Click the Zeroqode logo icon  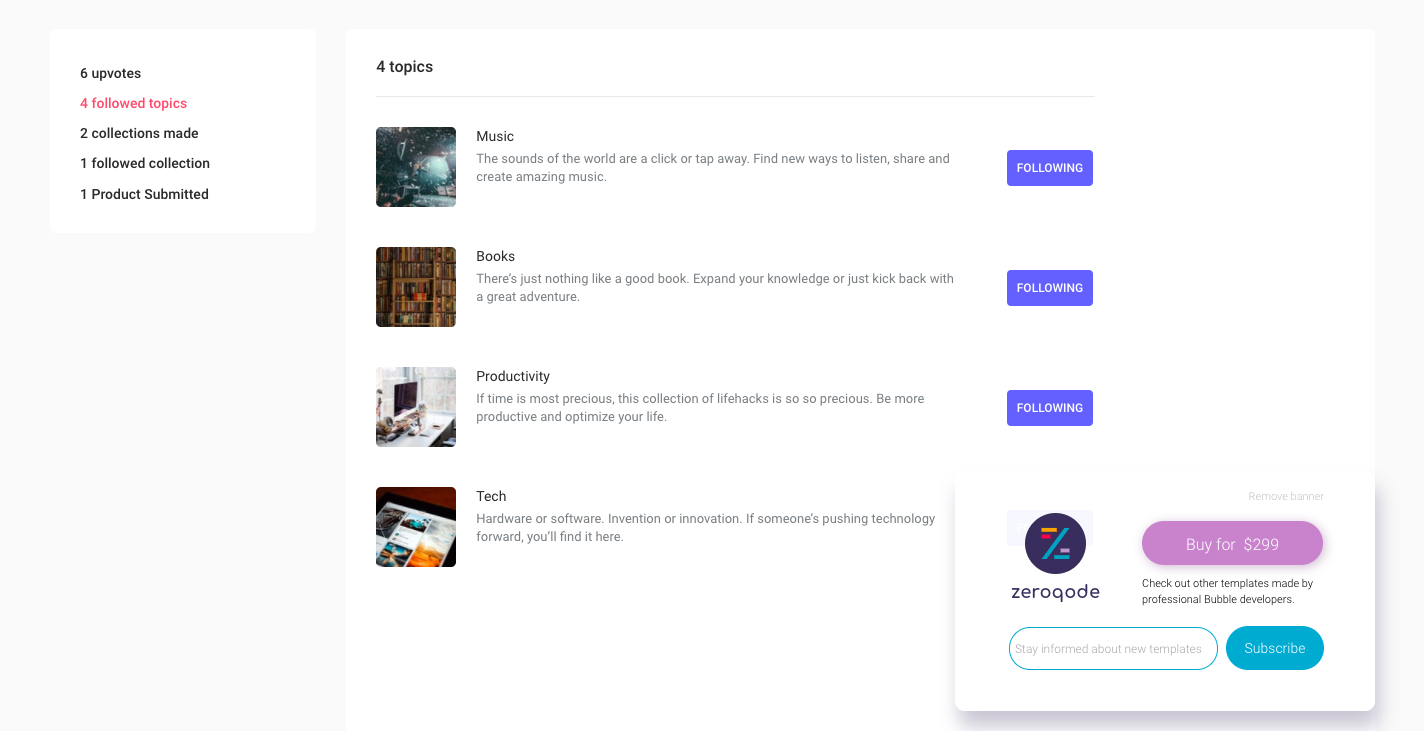(x=1055, y=543)
